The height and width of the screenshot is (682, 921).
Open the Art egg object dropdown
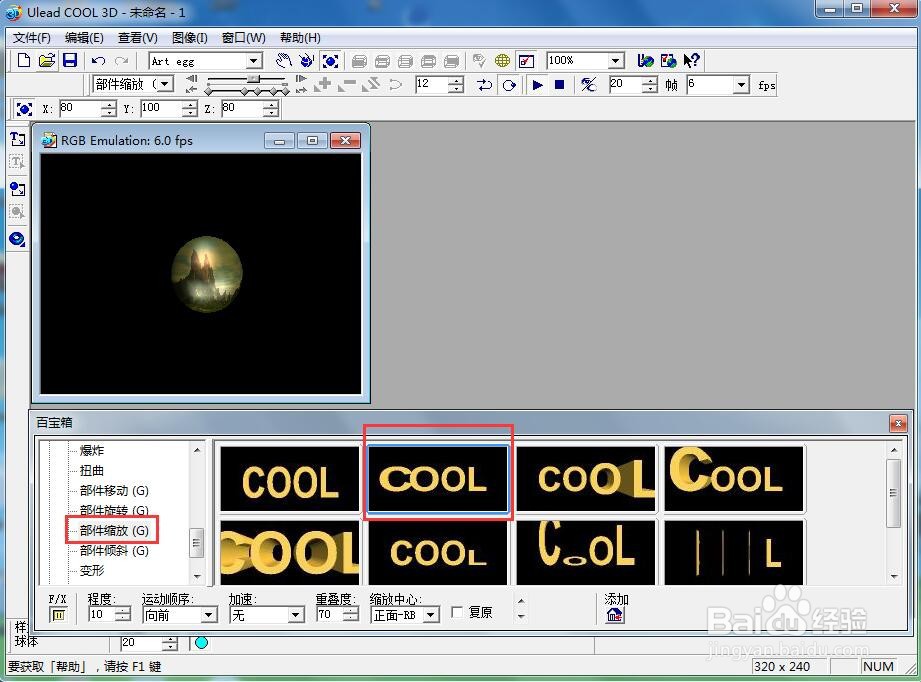coord(253,61)
